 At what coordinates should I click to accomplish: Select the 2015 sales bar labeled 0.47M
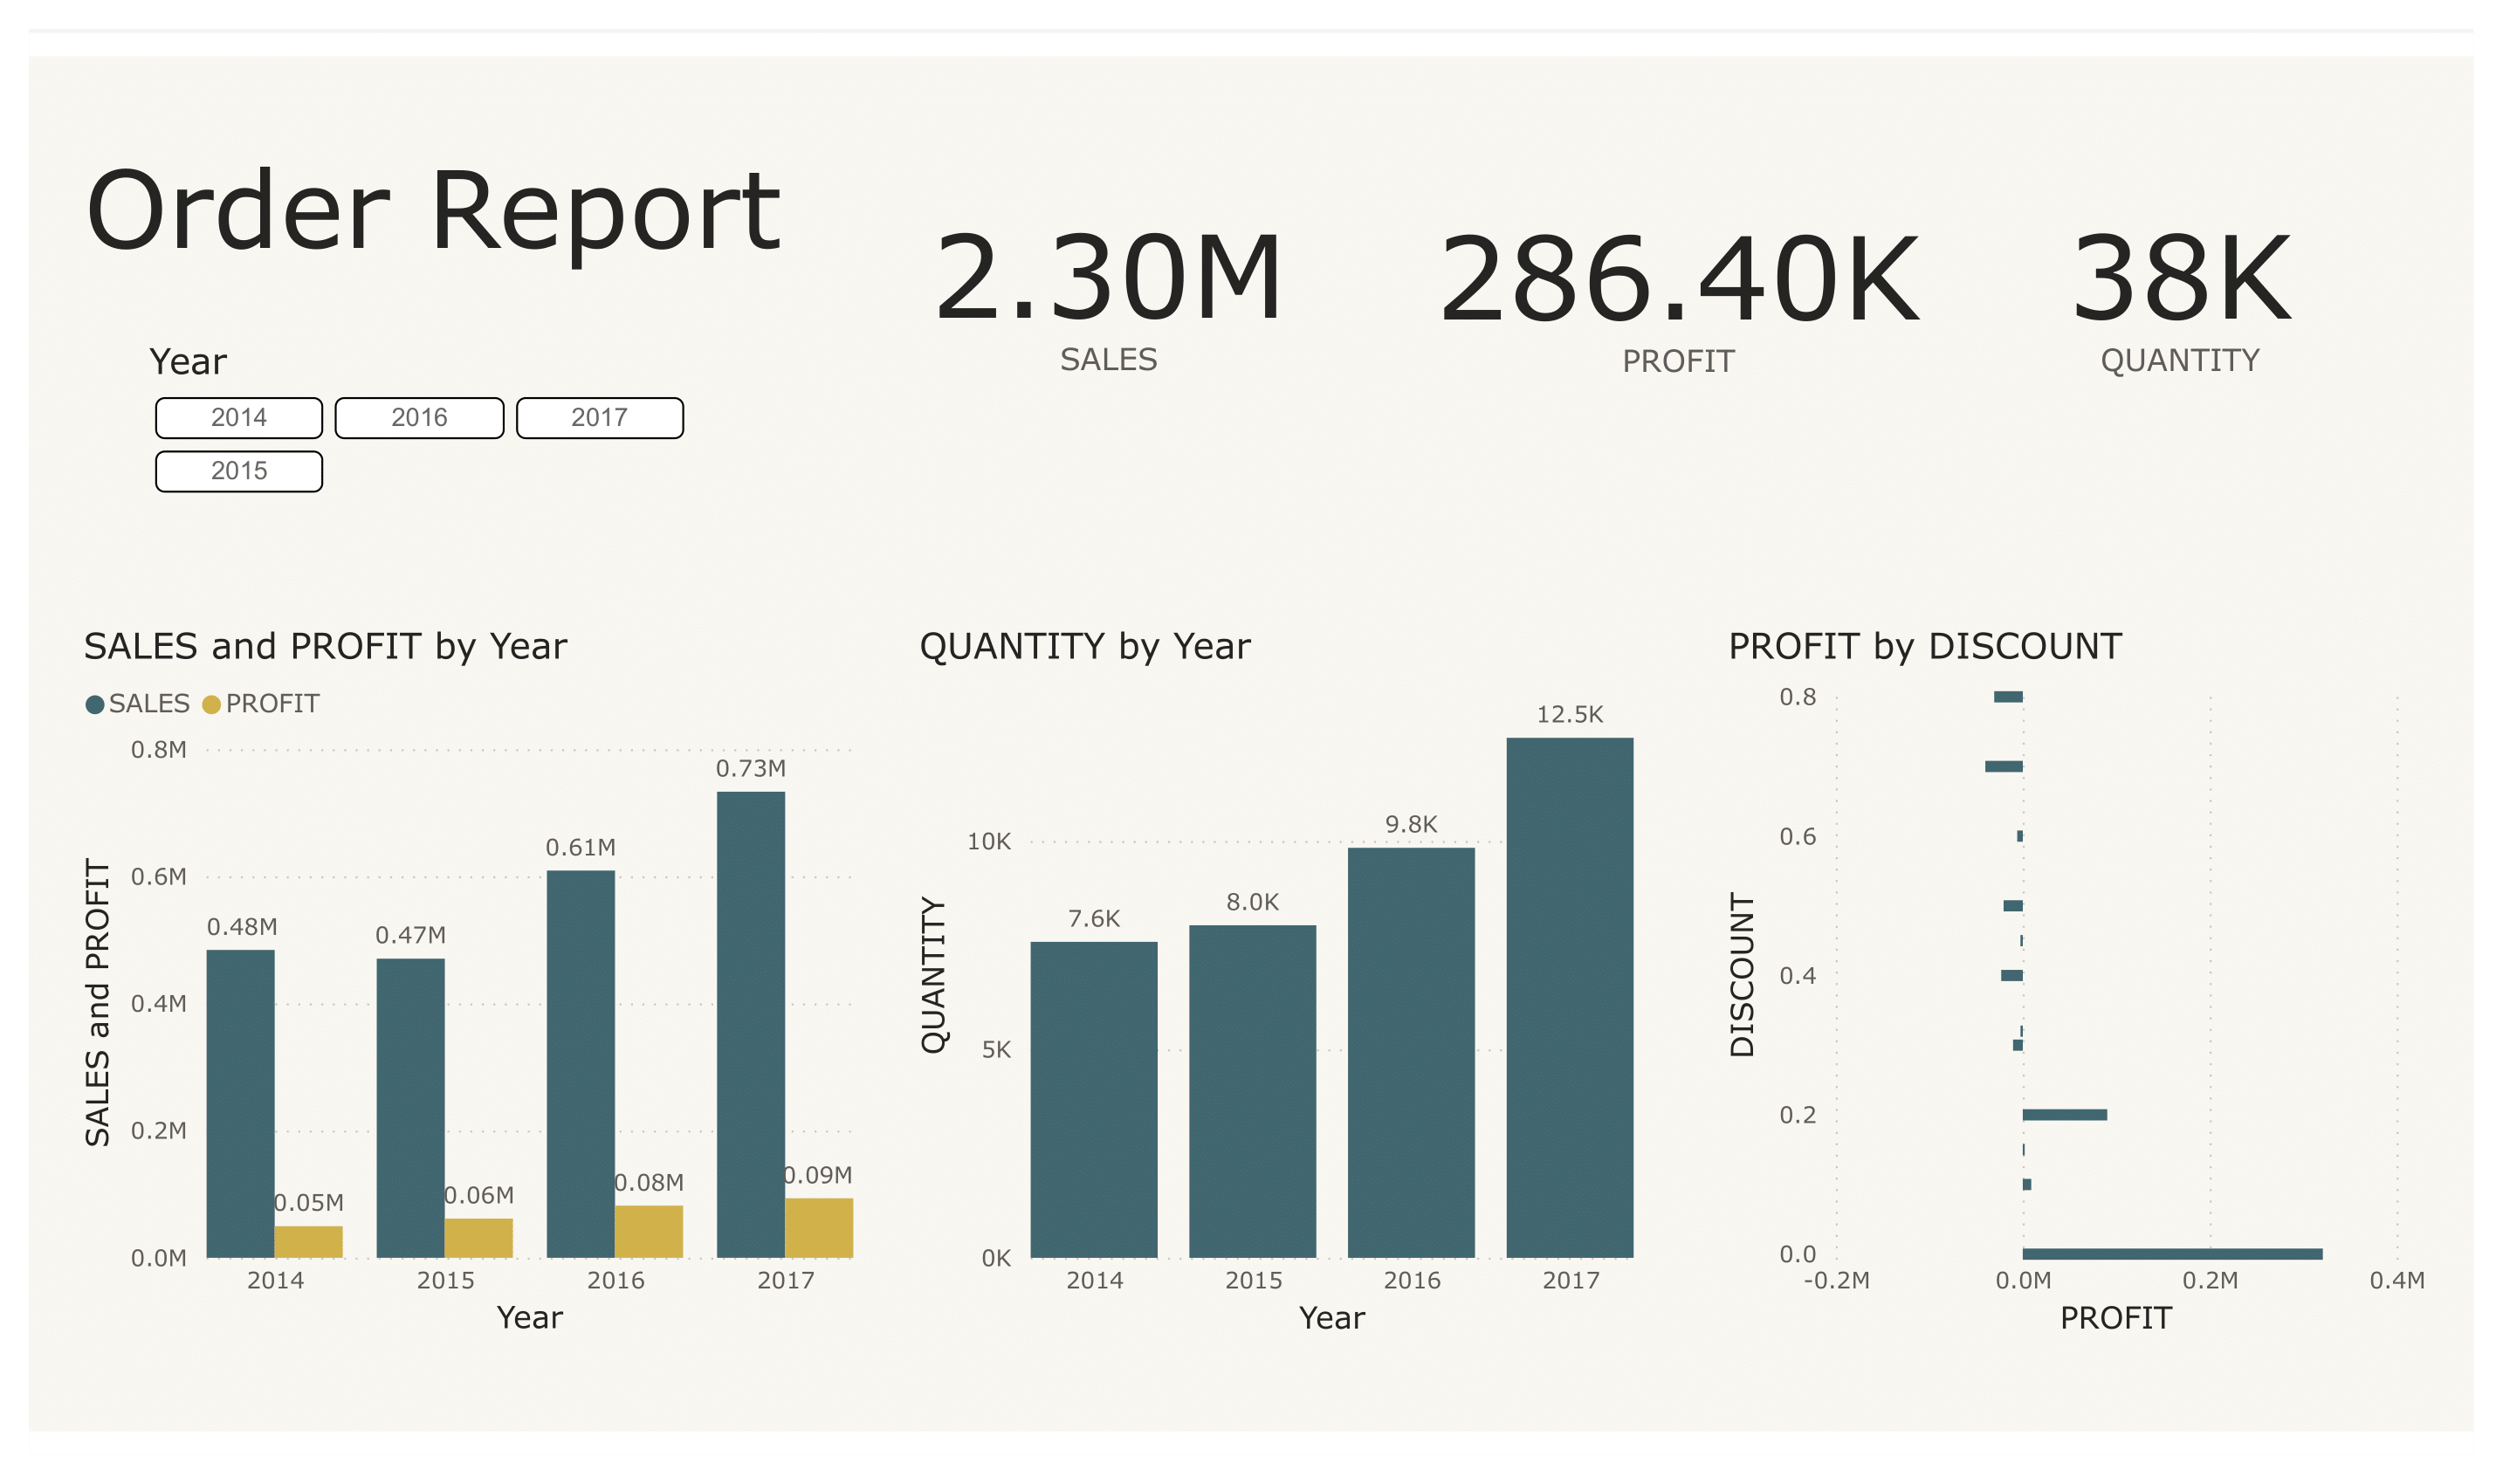point(411,1108)
